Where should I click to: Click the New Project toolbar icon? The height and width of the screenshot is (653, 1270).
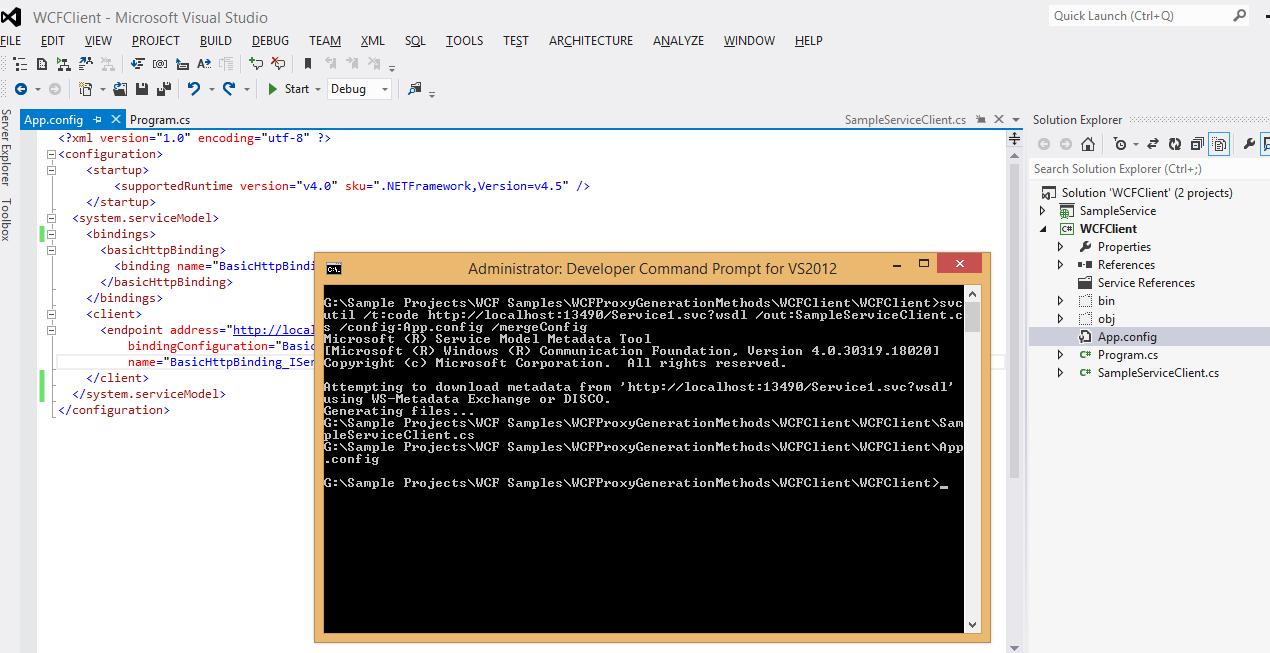(x=85, y=89)
